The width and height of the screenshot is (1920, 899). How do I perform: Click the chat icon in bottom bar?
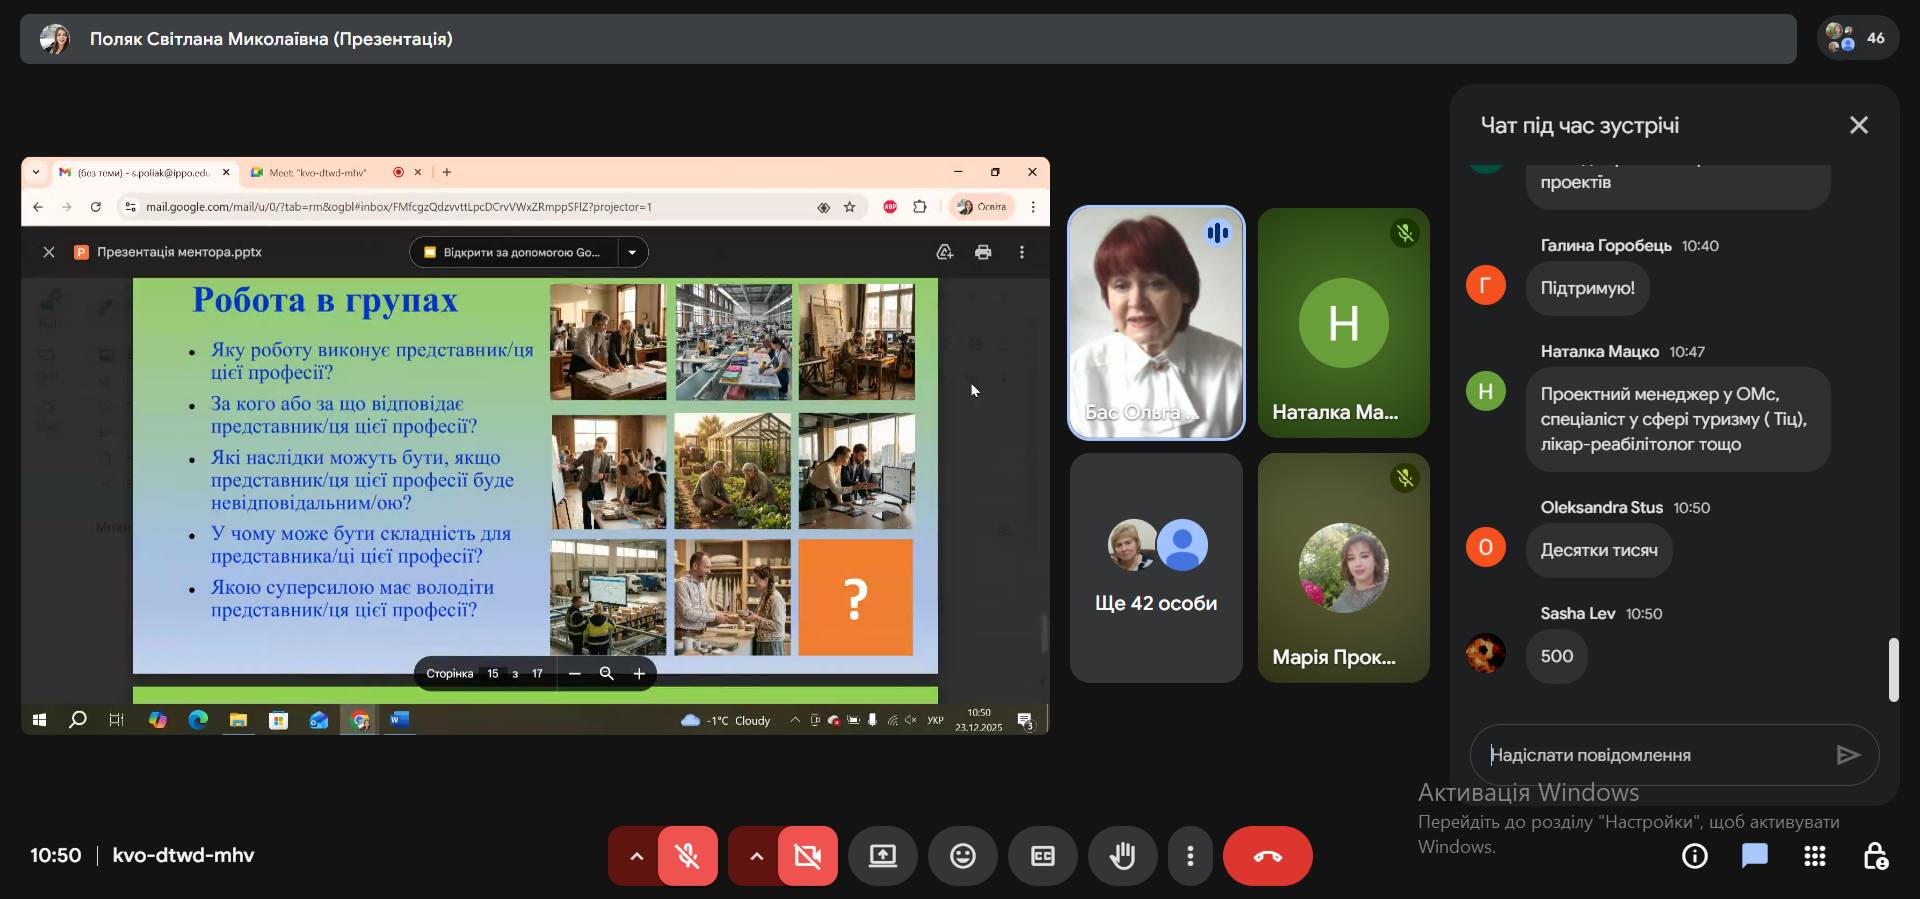(x=1754, y=856)
